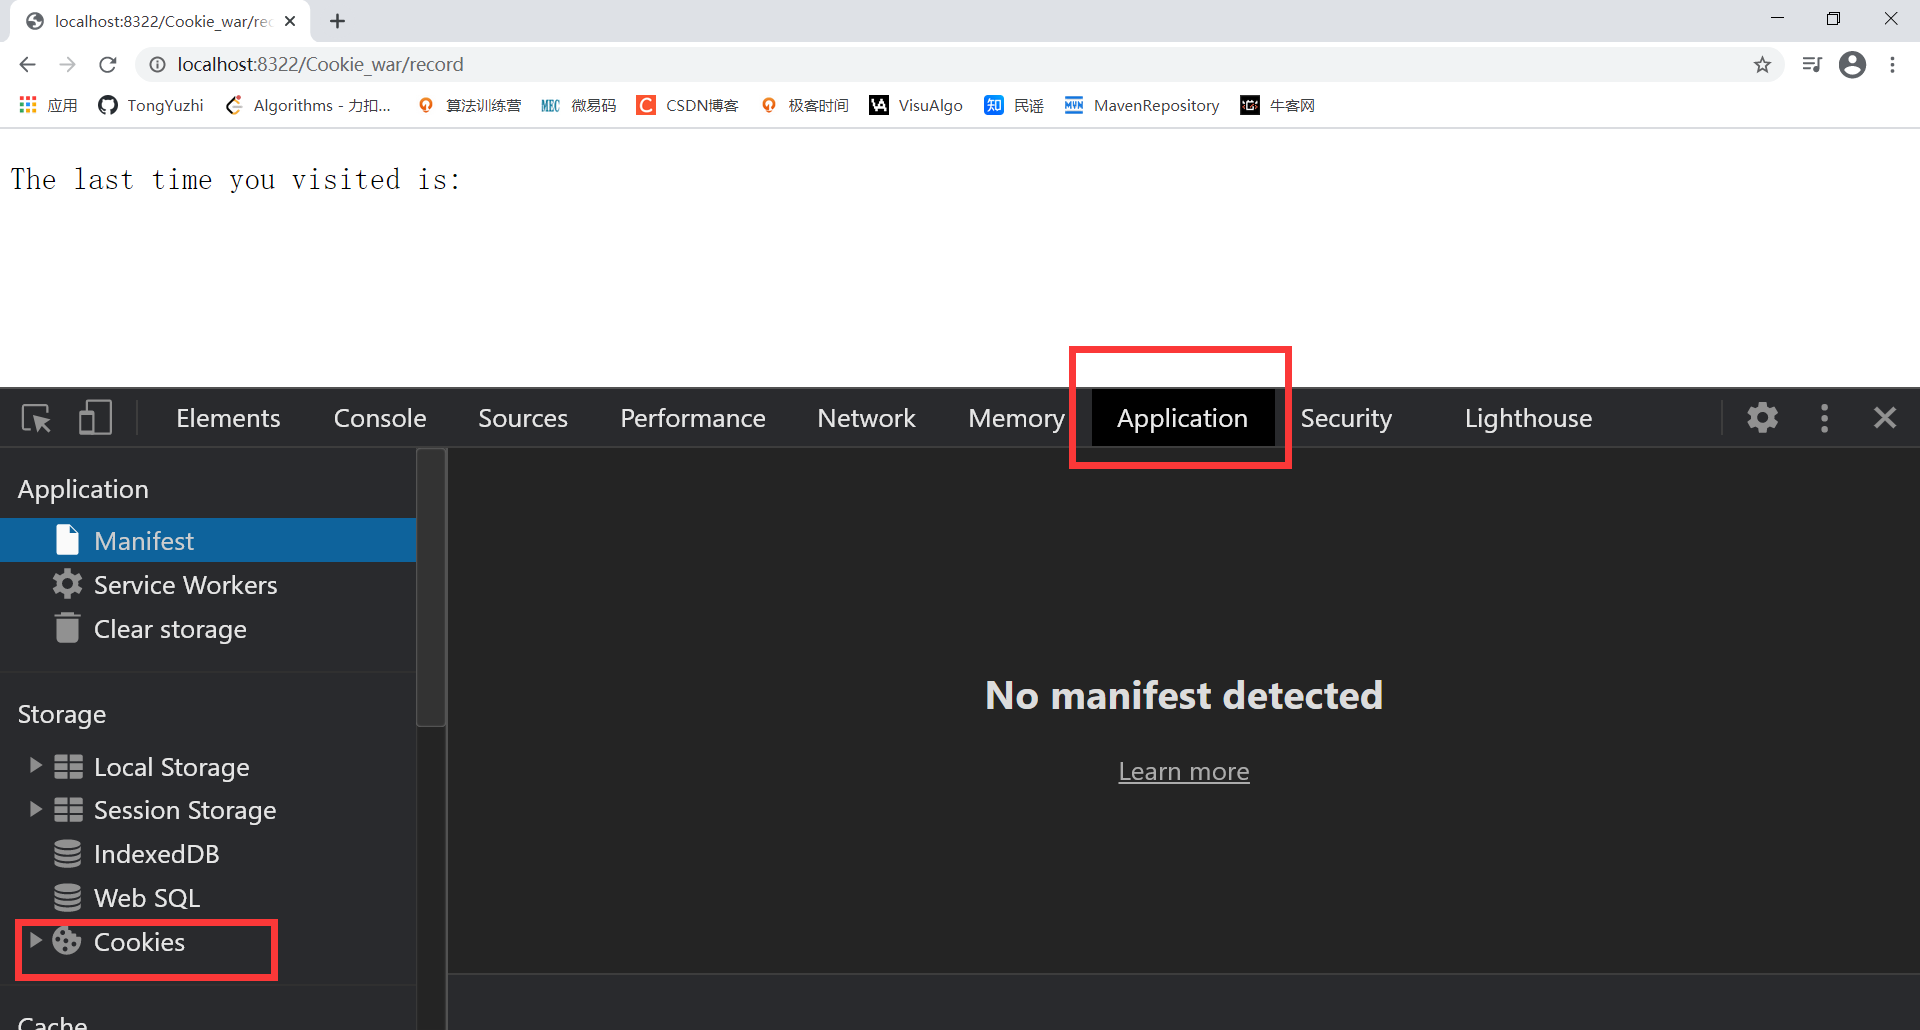Click the sidebar vertical scrollbar thumb
This screenshot has width=1920, height=1030.
pyautogui.click(x=431, y=587)
